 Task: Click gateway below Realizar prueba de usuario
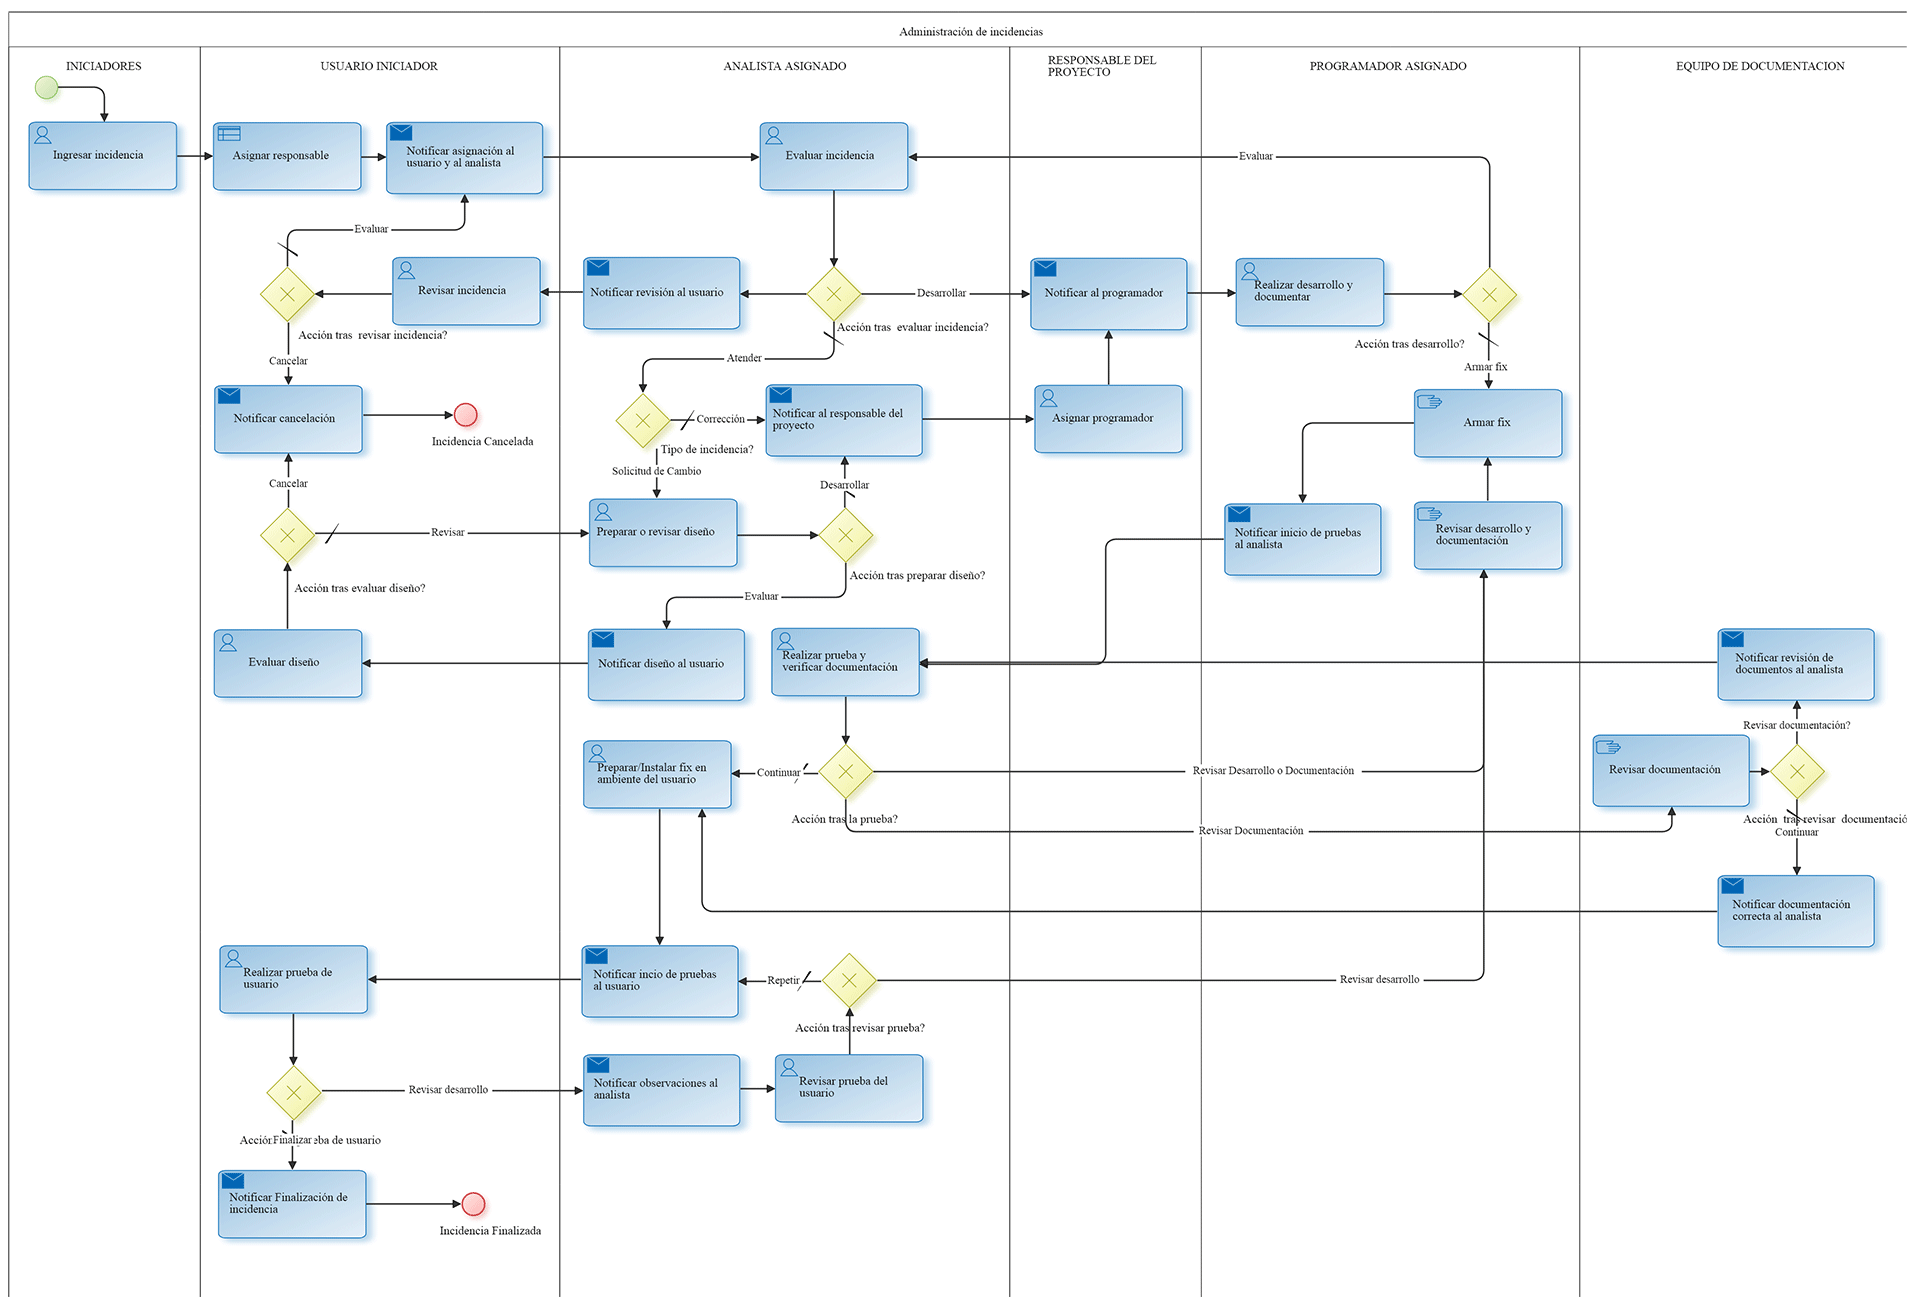[x=294, y=1092]
